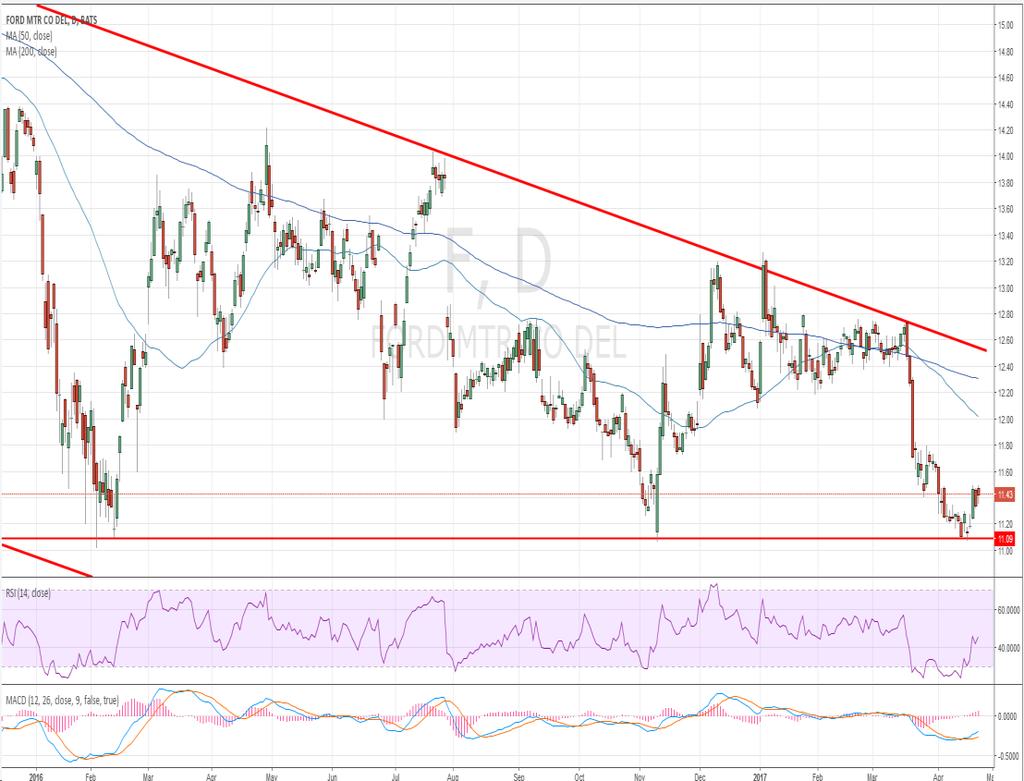Click the red 11.43 current price tag

click(x=1005, y=494)
